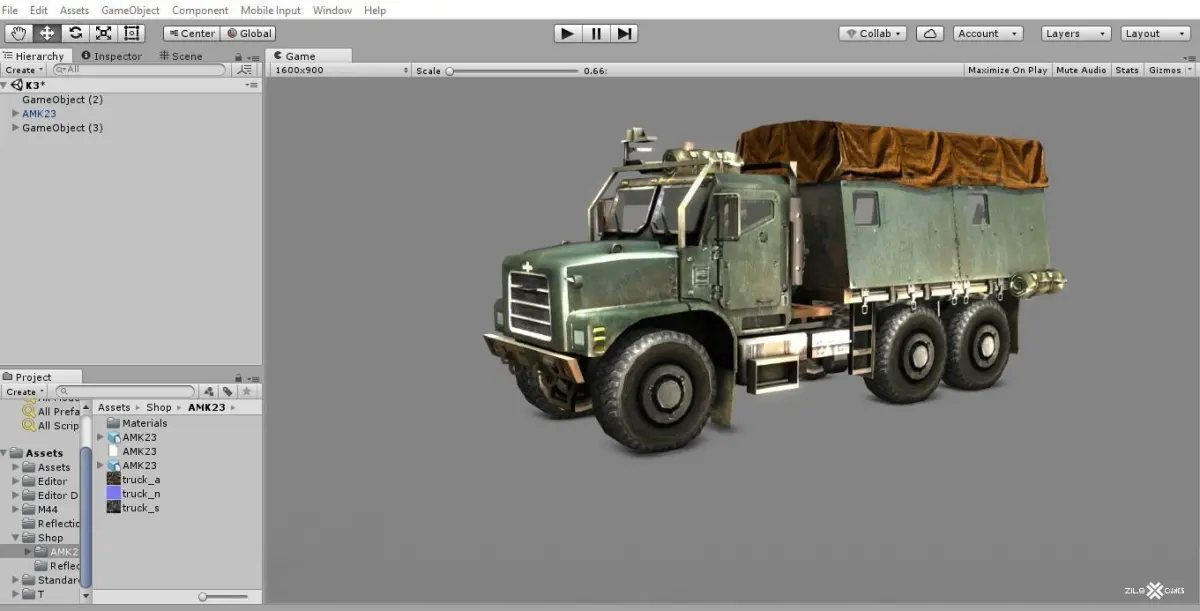Lock the Hierarchy panel
The height and width of the screenshot is (611, 1200).
click(240, 57)
